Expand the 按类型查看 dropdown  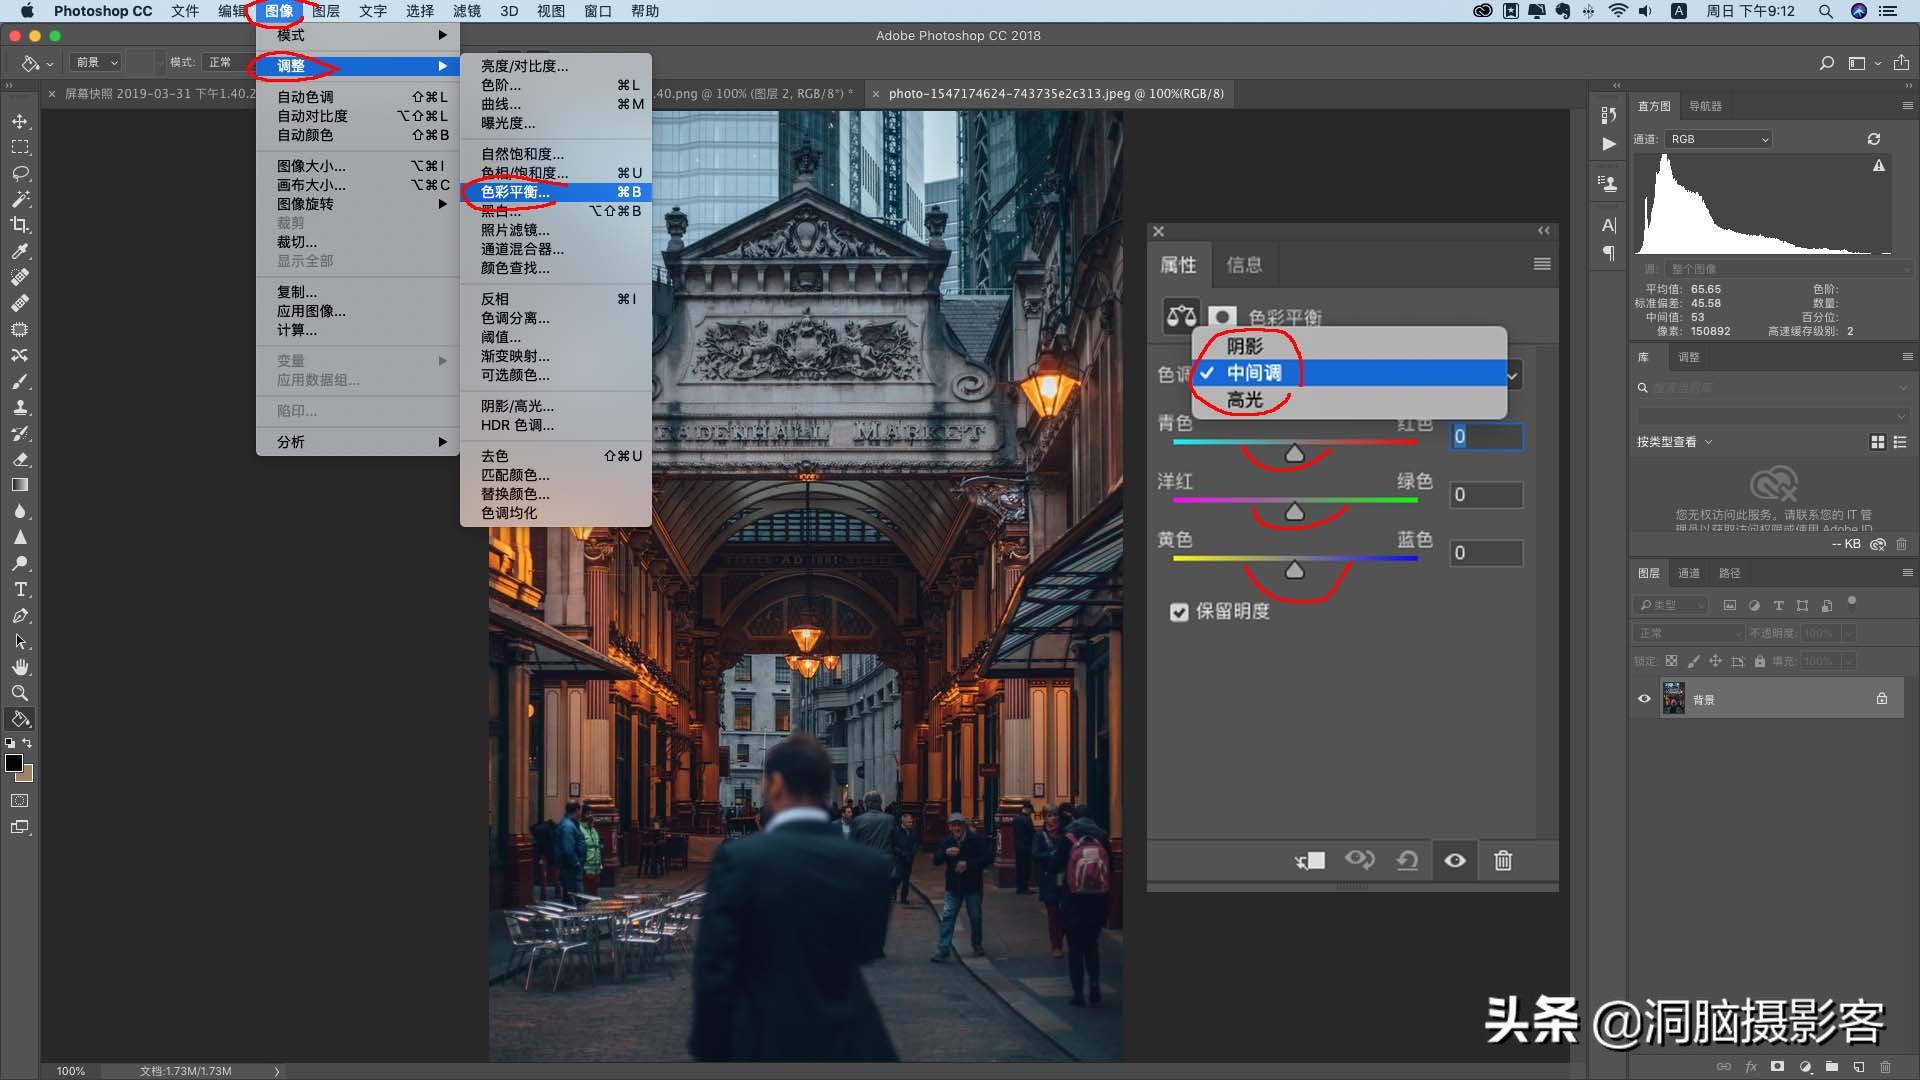click(x=1675, y=442)
